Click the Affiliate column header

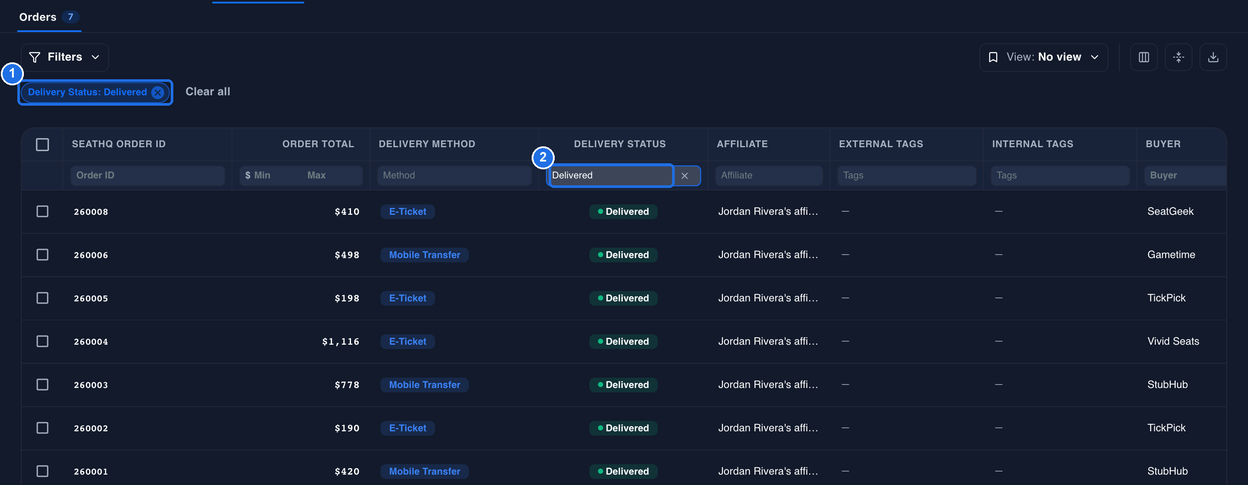click(742, 144)
